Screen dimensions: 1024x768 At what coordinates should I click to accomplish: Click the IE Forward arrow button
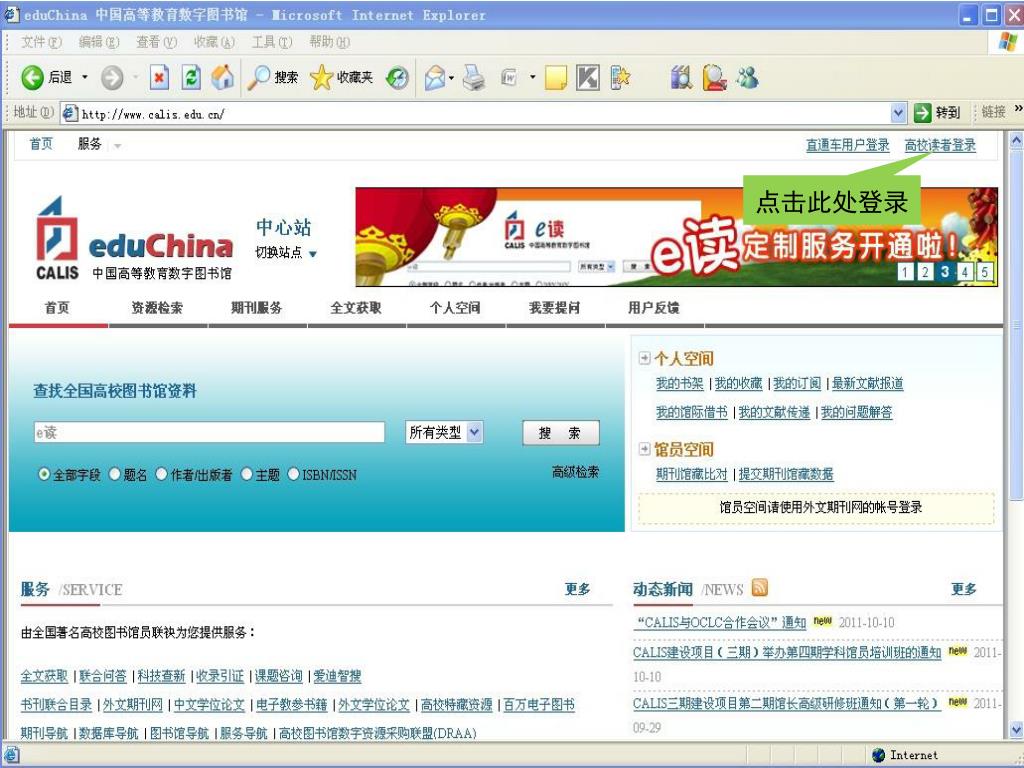tap(112, 78)
